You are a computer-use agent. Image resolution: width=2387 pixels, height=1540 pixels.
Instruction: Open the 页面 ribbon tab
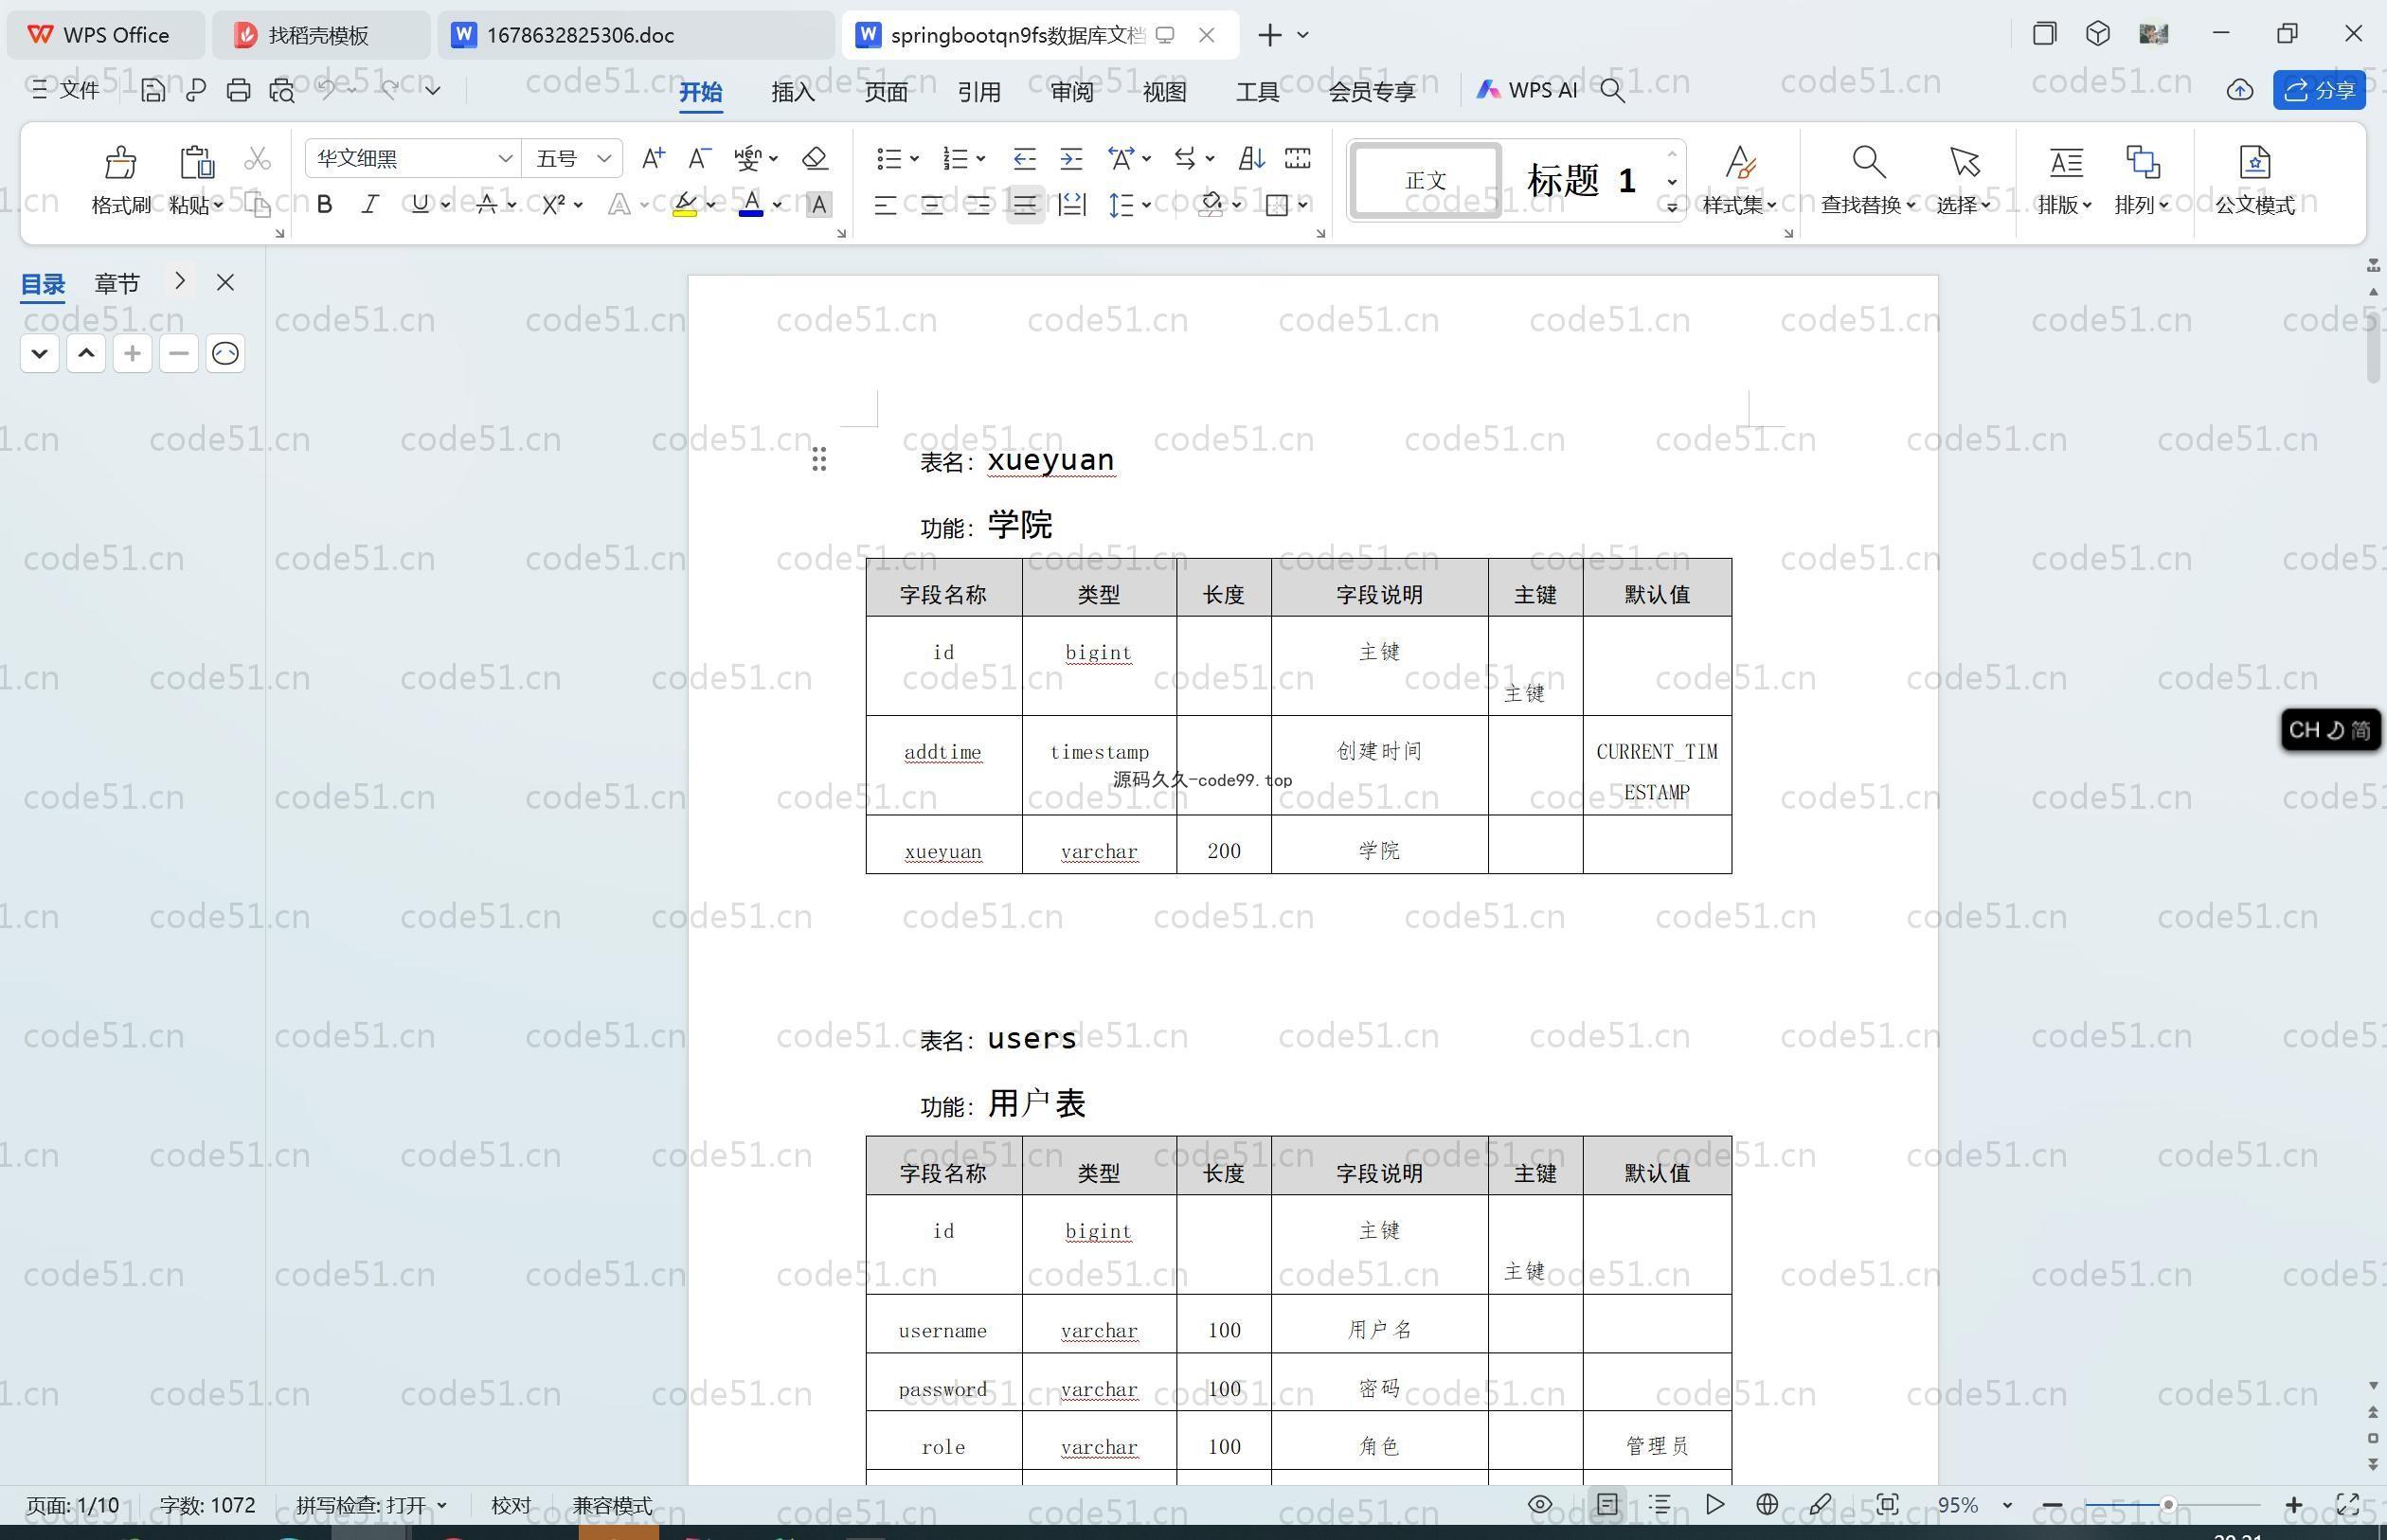(886, 91)
